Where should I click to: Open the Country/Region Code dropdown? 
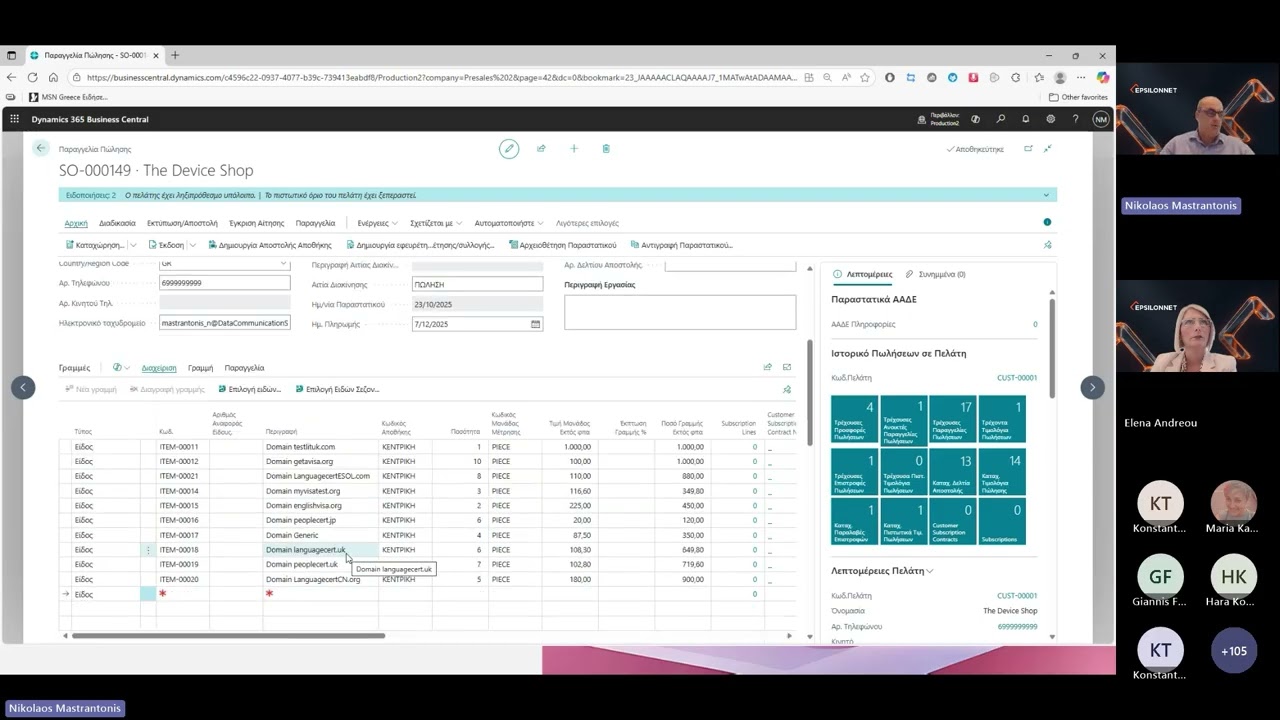click(x=283, y=264)
